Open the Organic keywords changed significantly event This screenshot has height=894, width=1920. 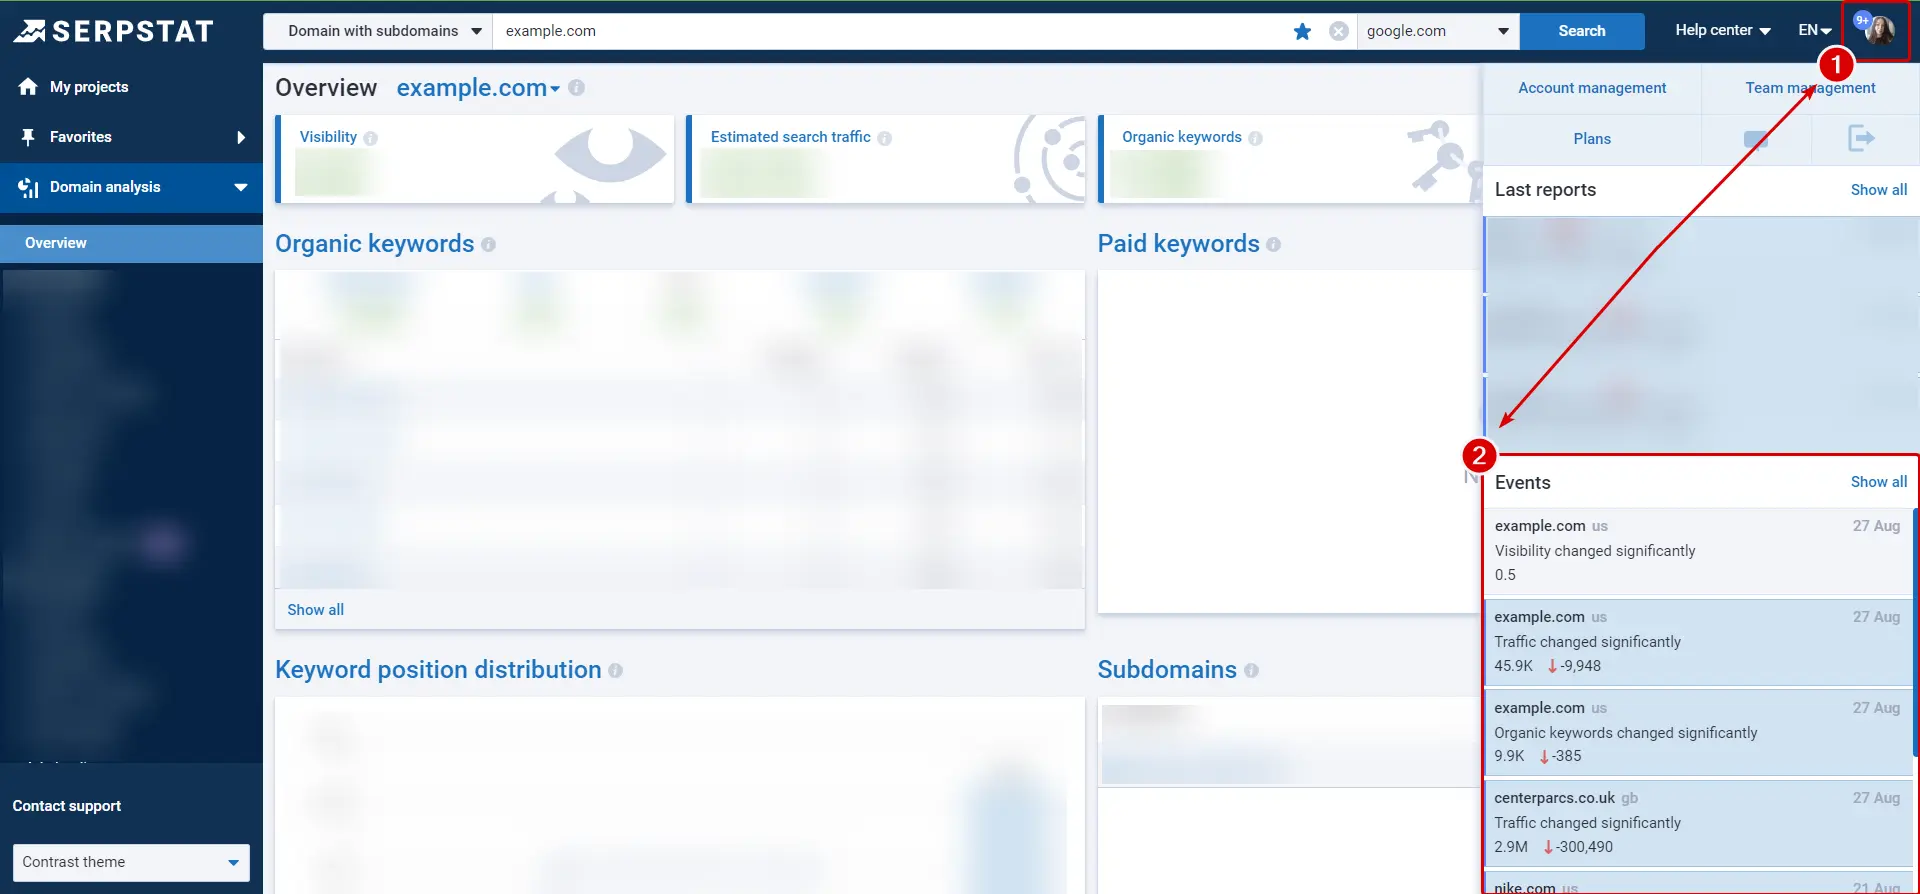click(x=1698, y=732)
